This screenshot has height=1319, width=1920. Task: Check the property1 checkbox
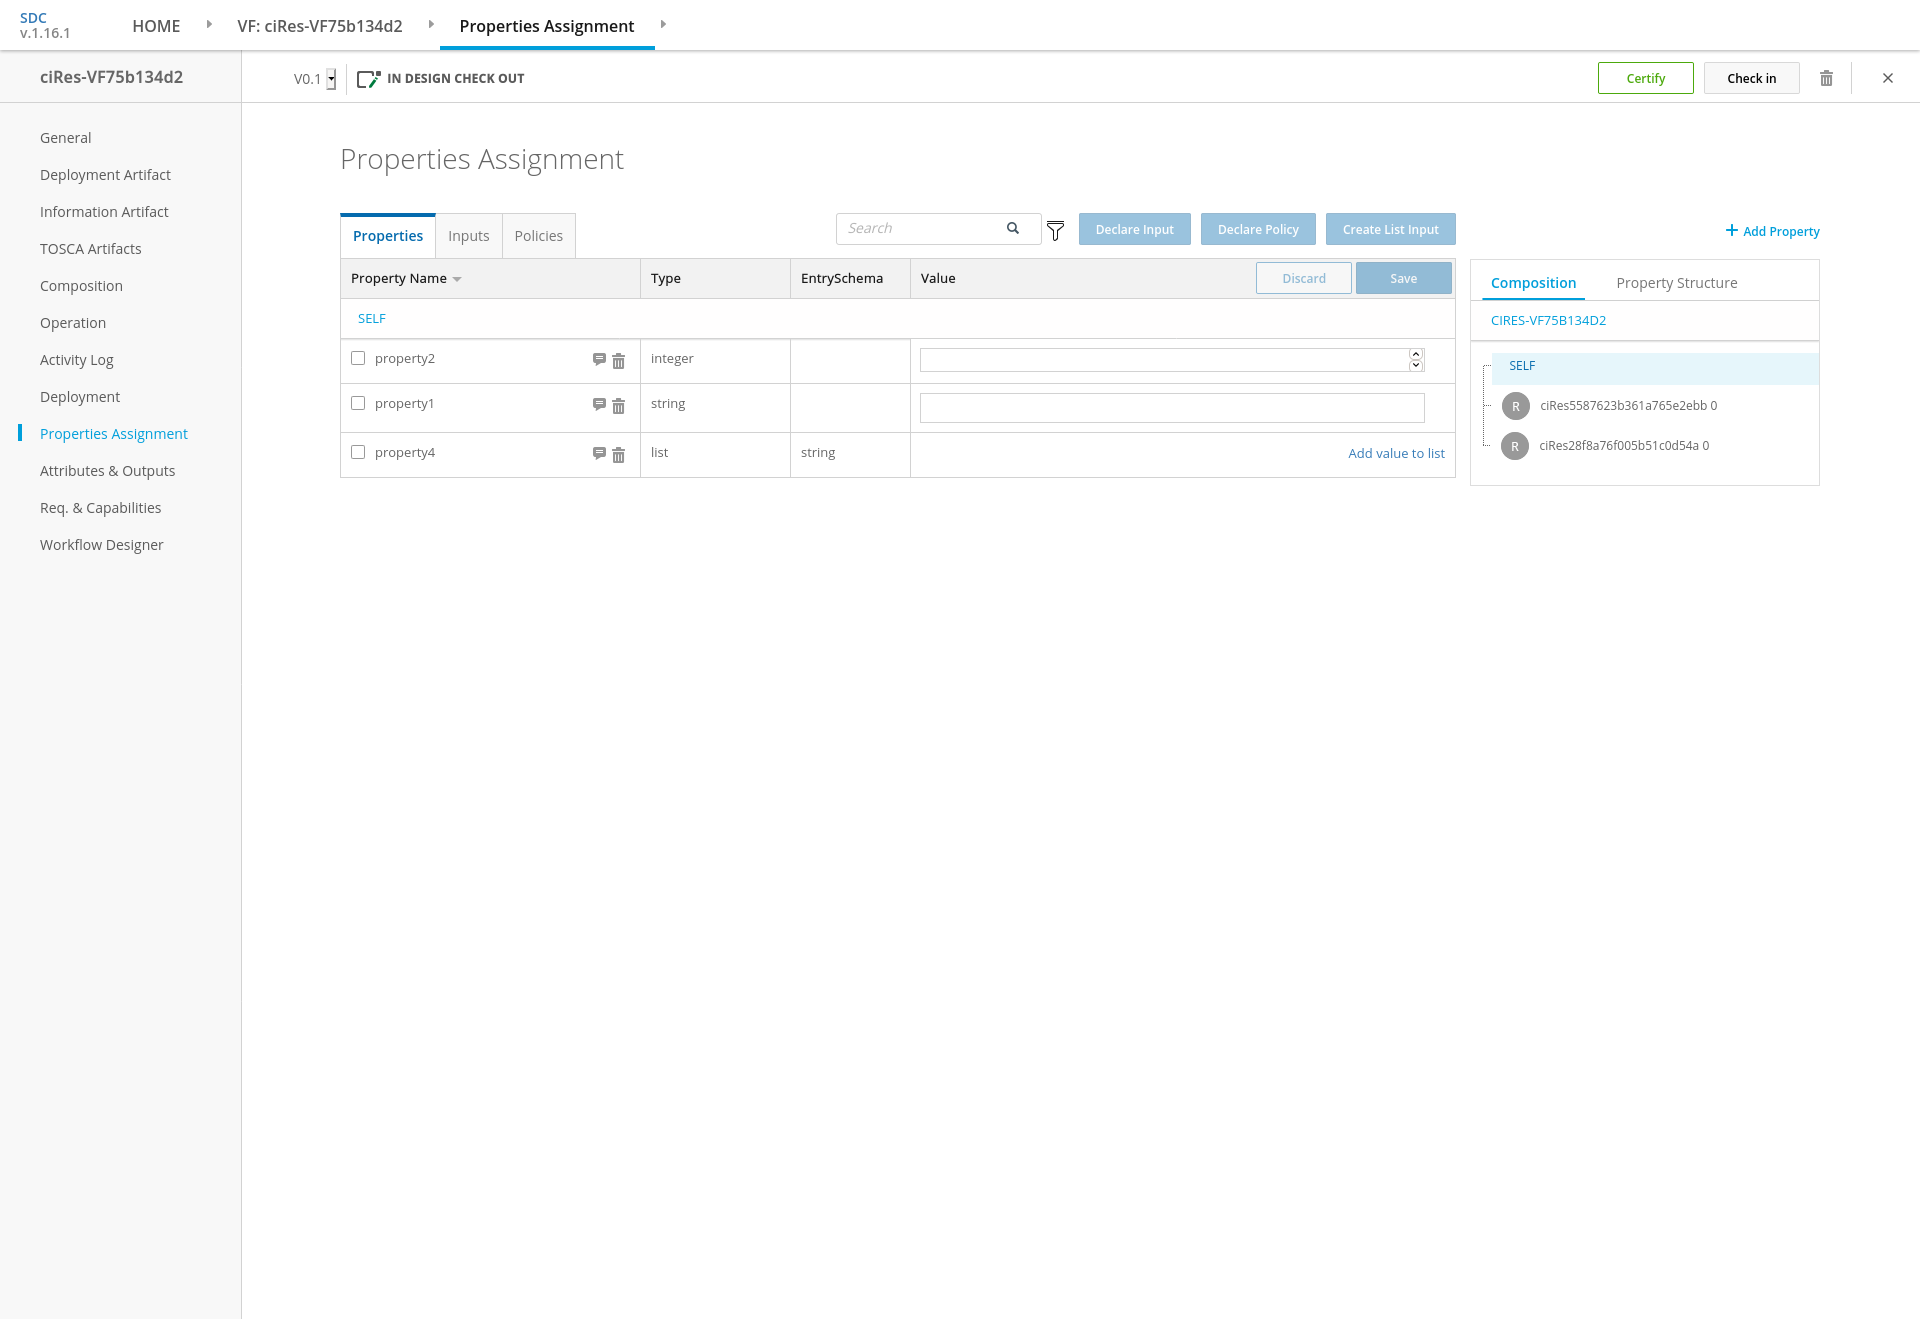tap(358, 403)
